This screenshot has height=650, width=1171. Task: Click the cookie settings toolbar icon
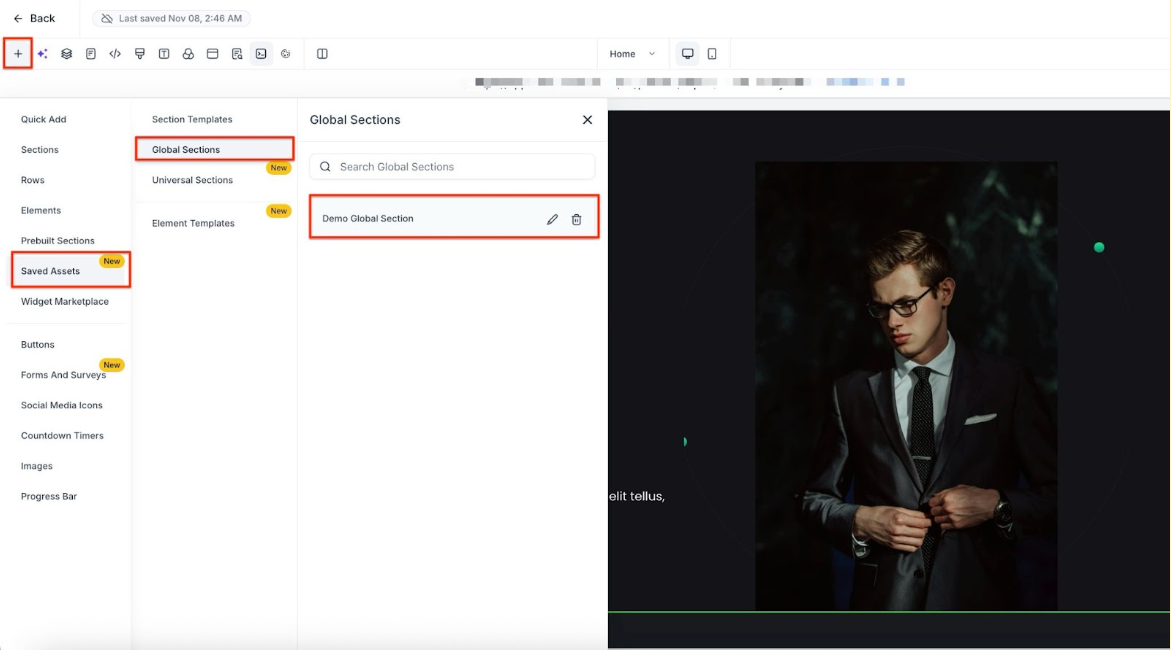(x=285, y=54)
